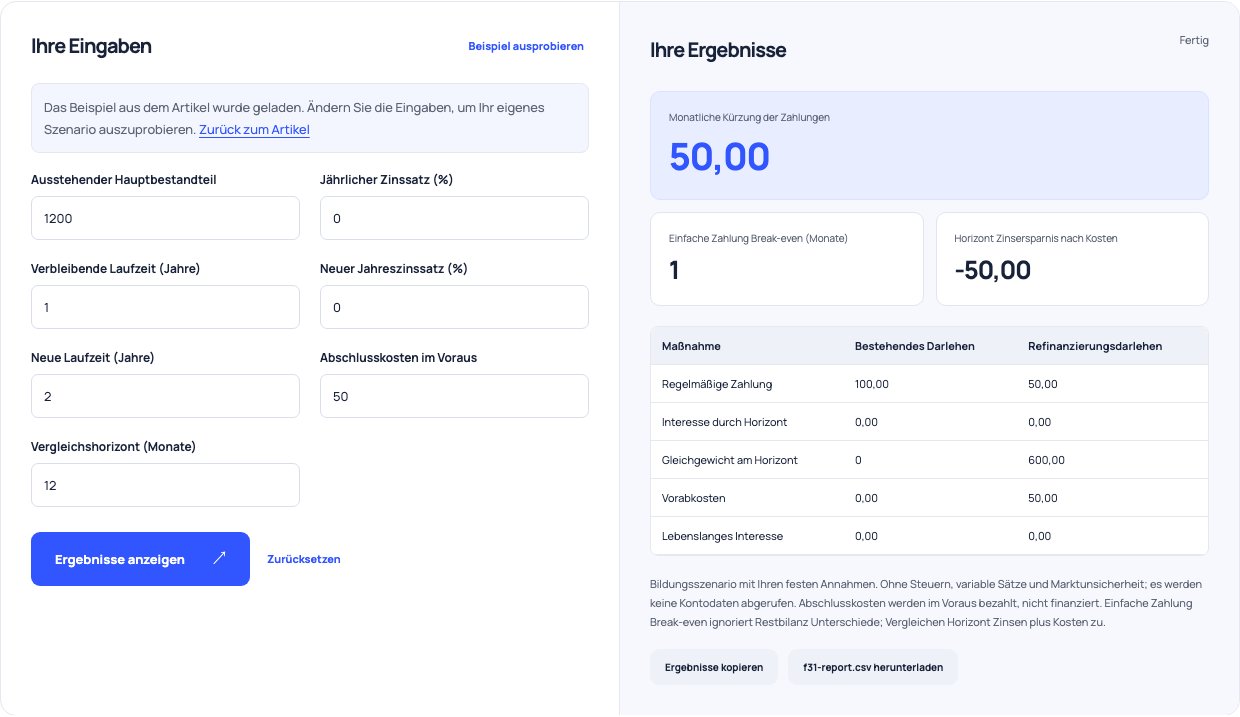Focus the Jährlicher Zinssatz (%) input
The width and height of the screenshot is (1240, 717).
[x=454, y=218]
